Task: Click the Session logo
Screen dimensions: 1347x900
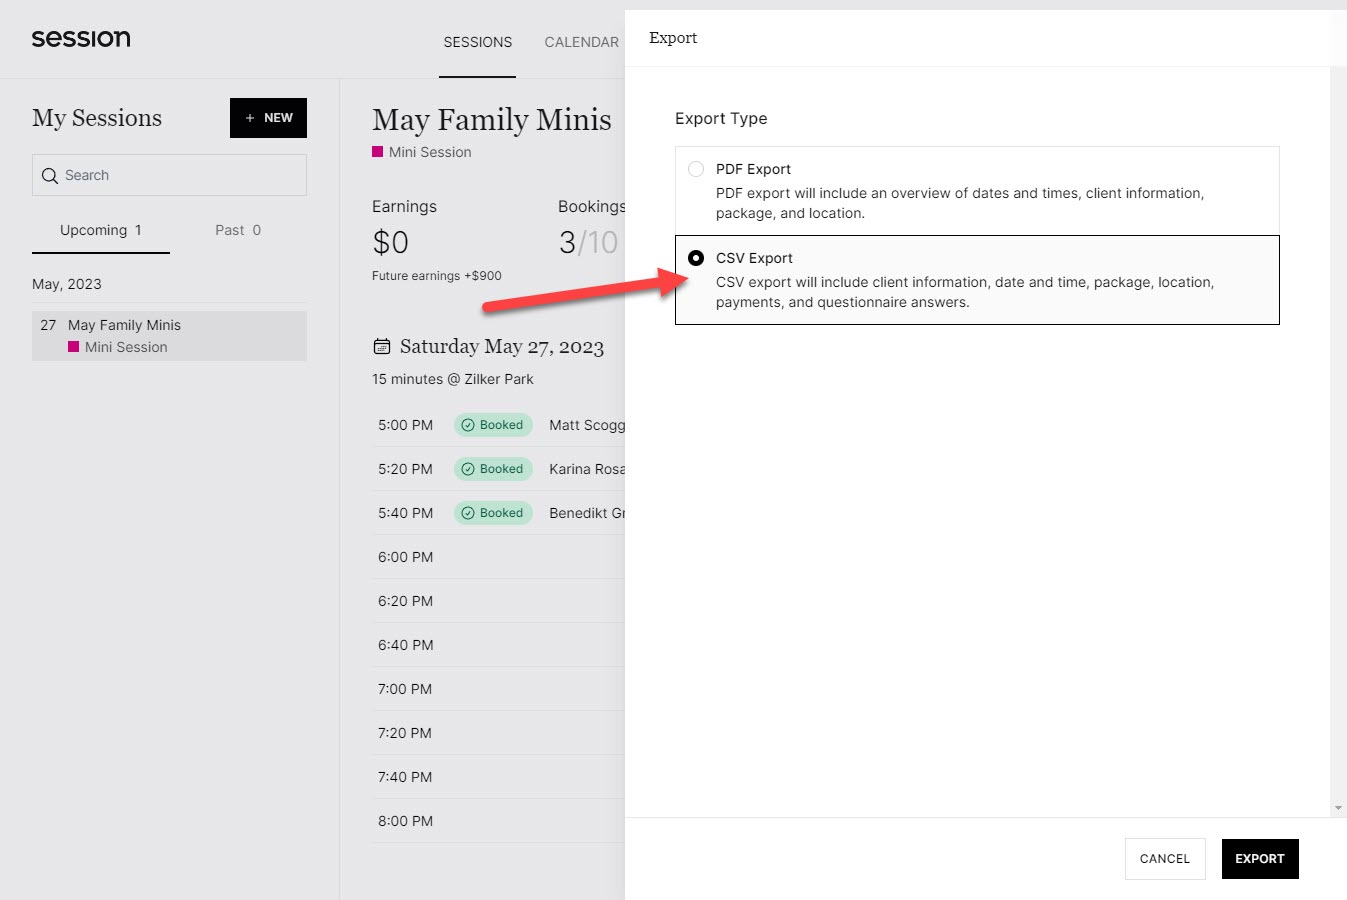Action: point(81,39)
